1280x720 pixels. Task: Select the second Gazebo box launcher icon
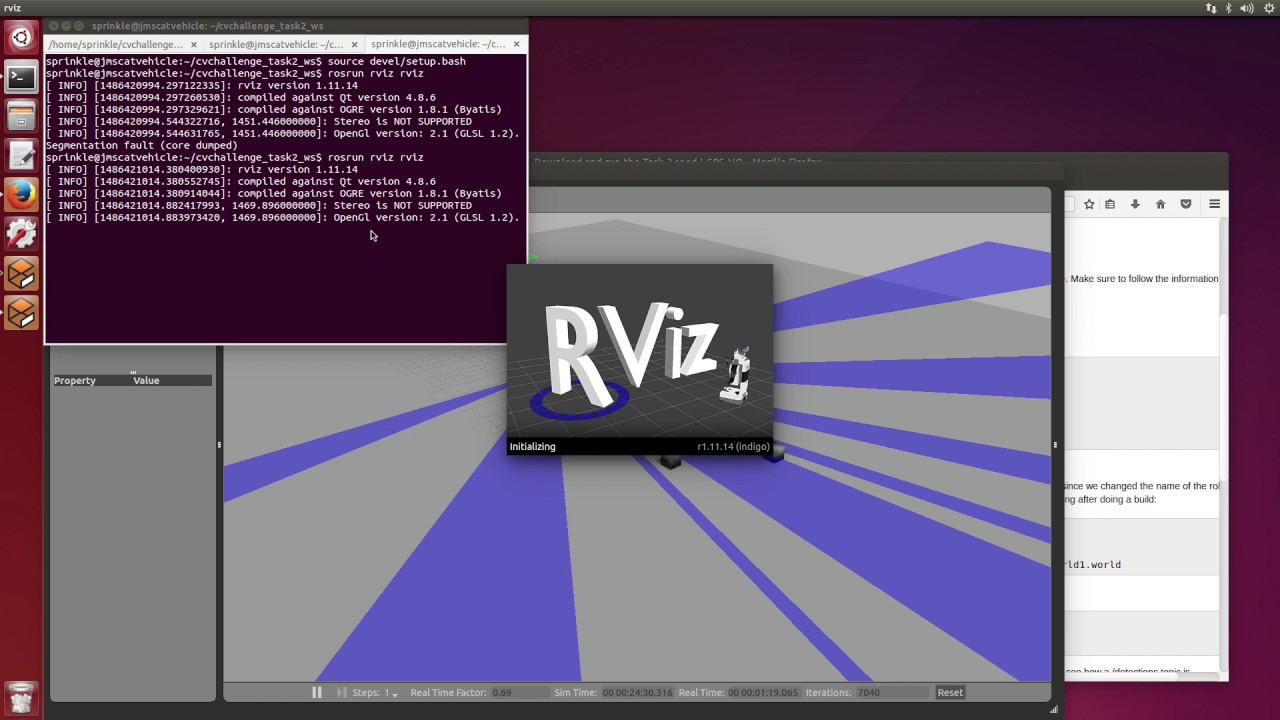click(21, 312)
